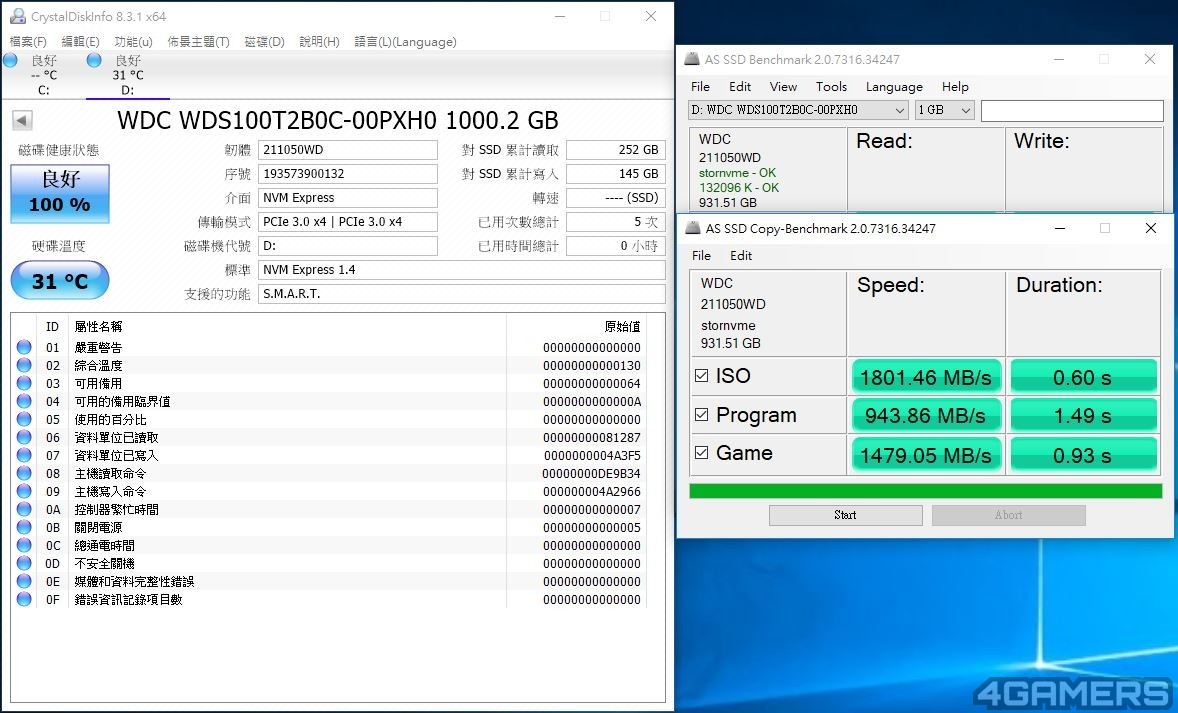Click the status dot for attribute 09 主機寫入命令
The height and width of the screenshot is (713, 1178).
pos(24,491)
